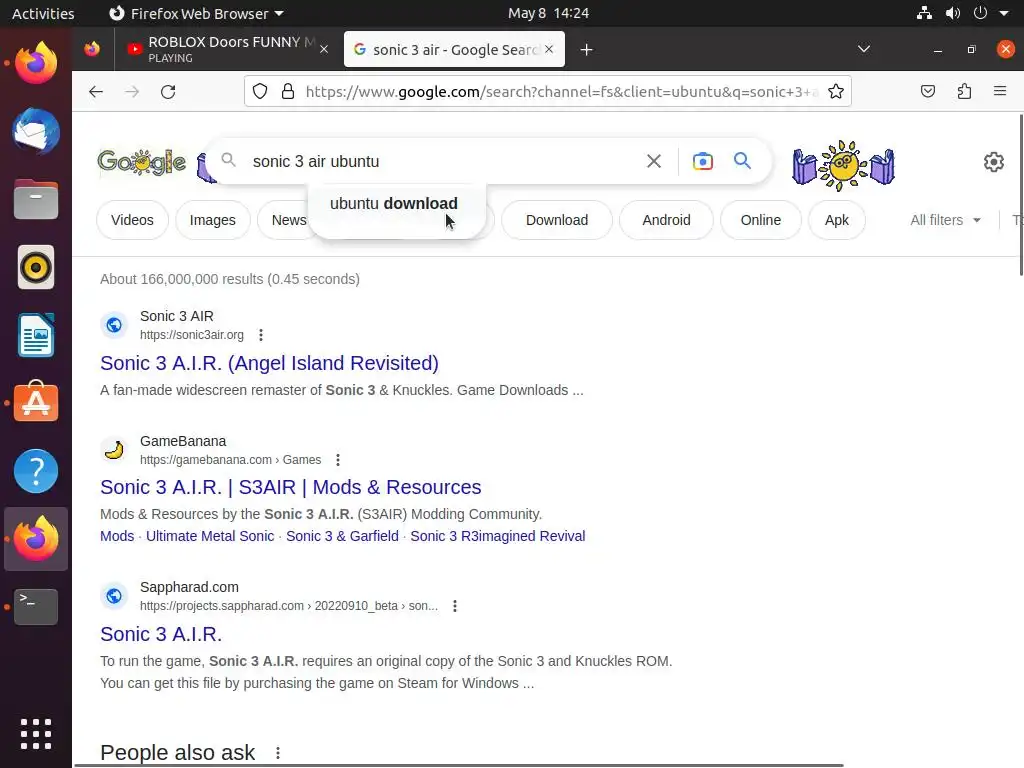Go back to the previous page
The width and height of the screenshot is (1024, 768).
click(96, 91)
